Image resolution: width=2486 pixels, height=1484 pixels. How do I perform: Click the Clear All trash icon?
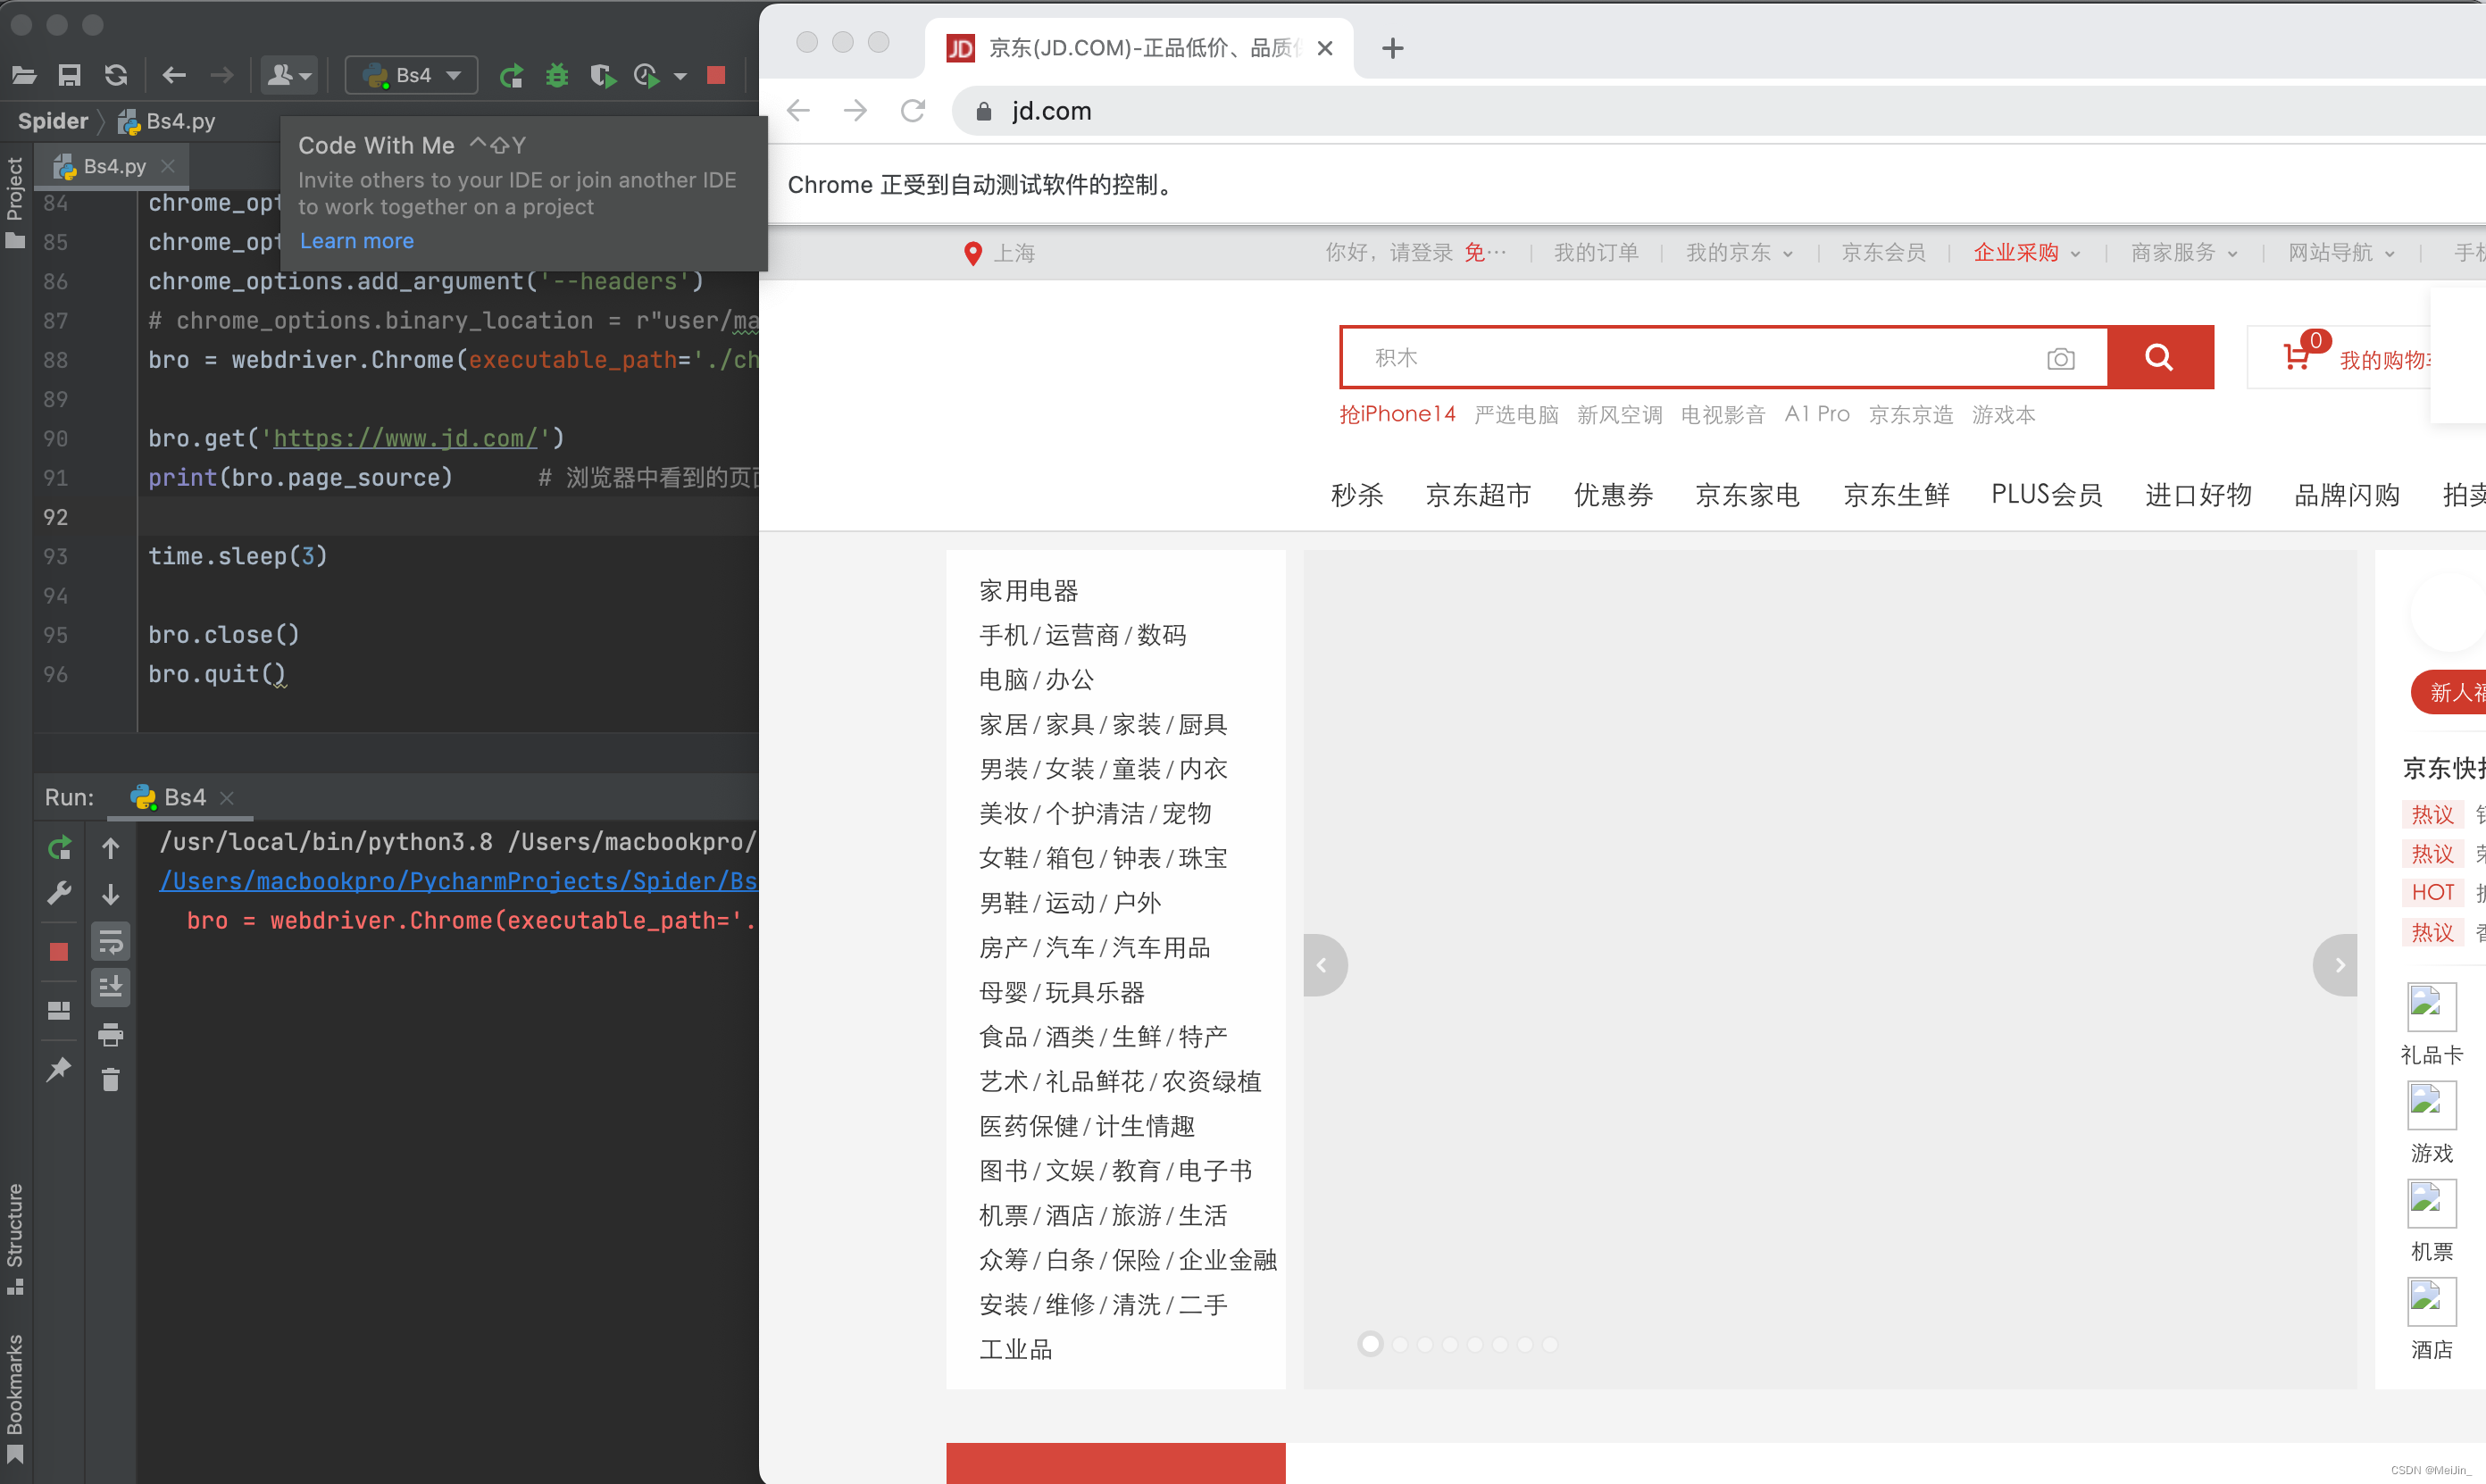click(111, 1080)
